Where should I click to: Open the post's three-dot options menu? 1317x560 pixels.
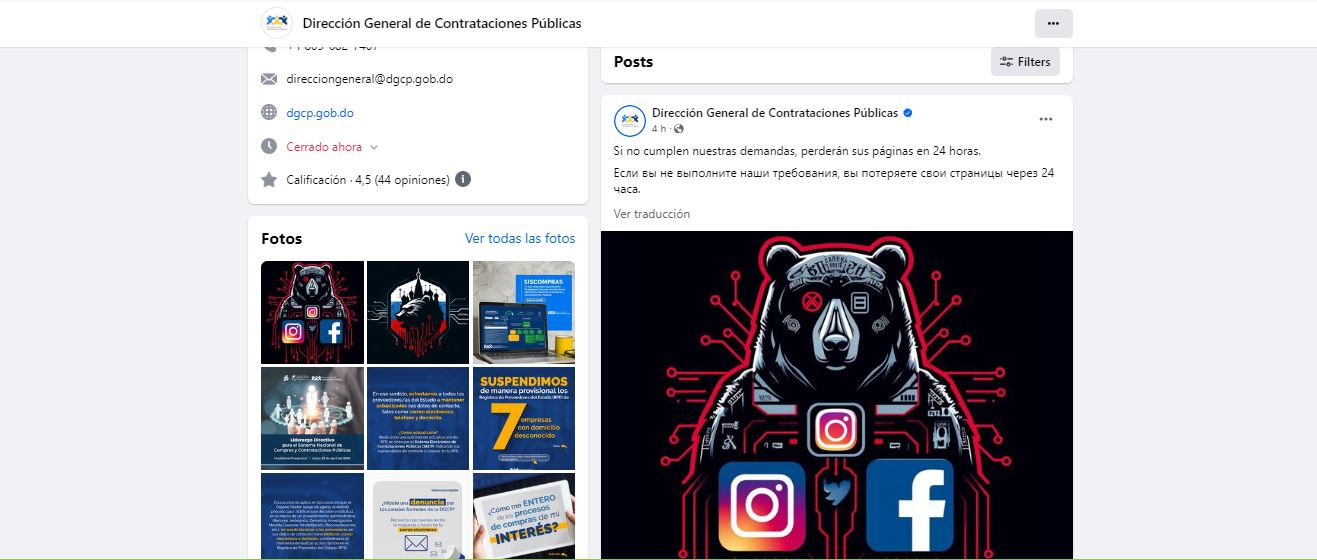click(x=1045, y=119)
